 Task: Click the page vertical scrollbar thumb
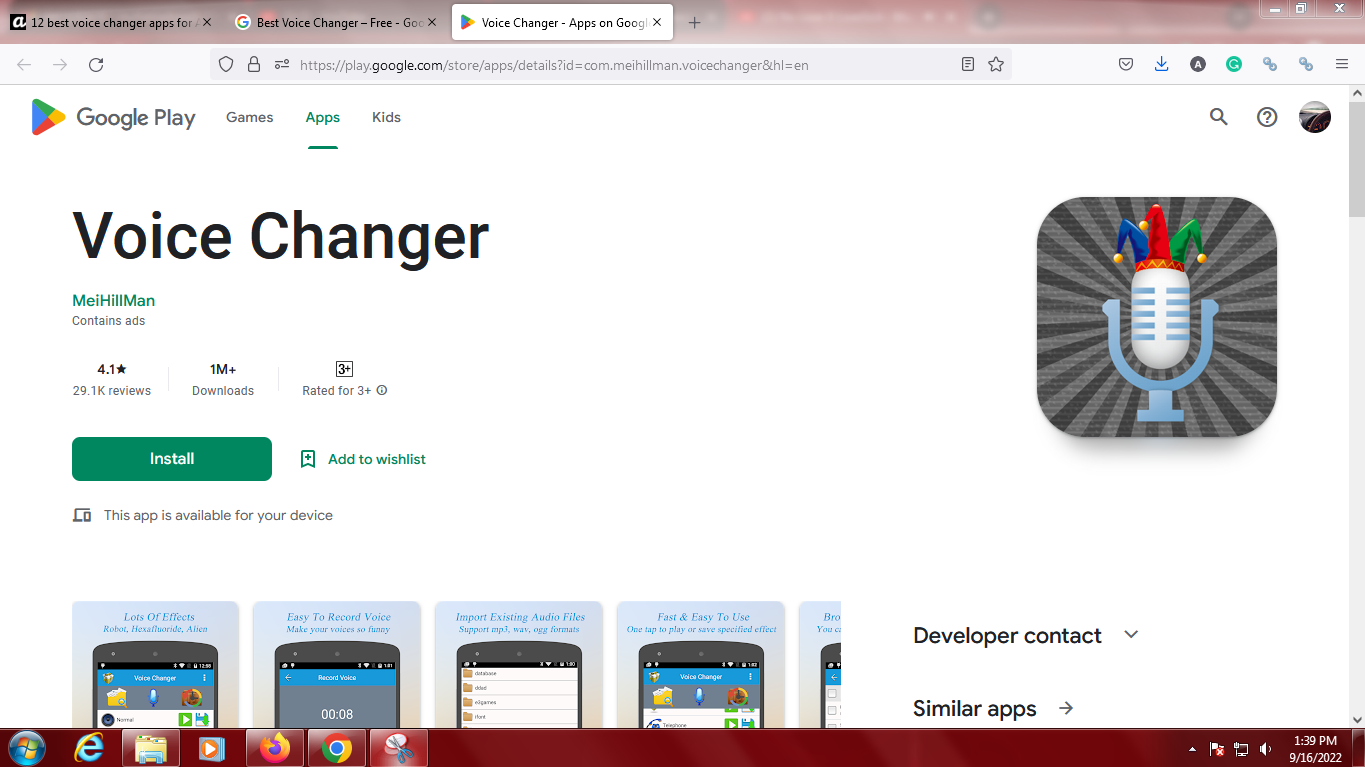(1356, 160)
